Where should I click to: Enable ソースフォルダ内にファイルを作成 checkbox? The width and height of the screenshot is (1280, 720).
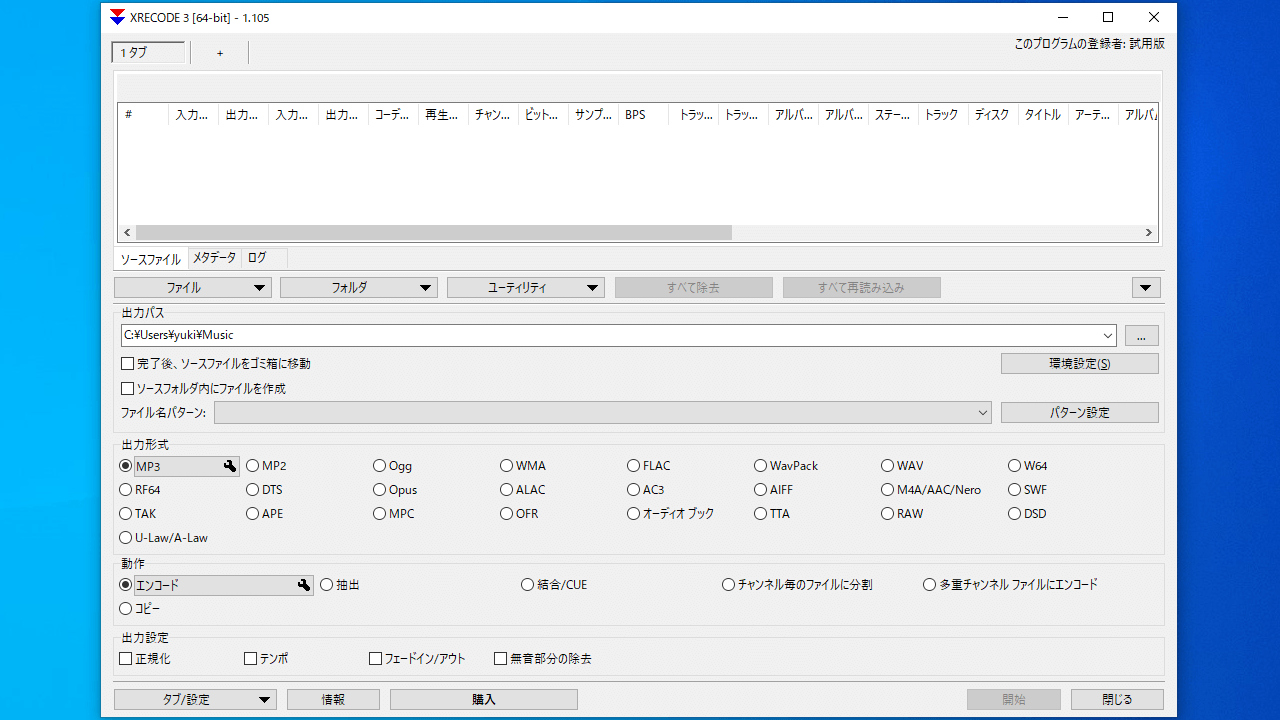point(127,389)
